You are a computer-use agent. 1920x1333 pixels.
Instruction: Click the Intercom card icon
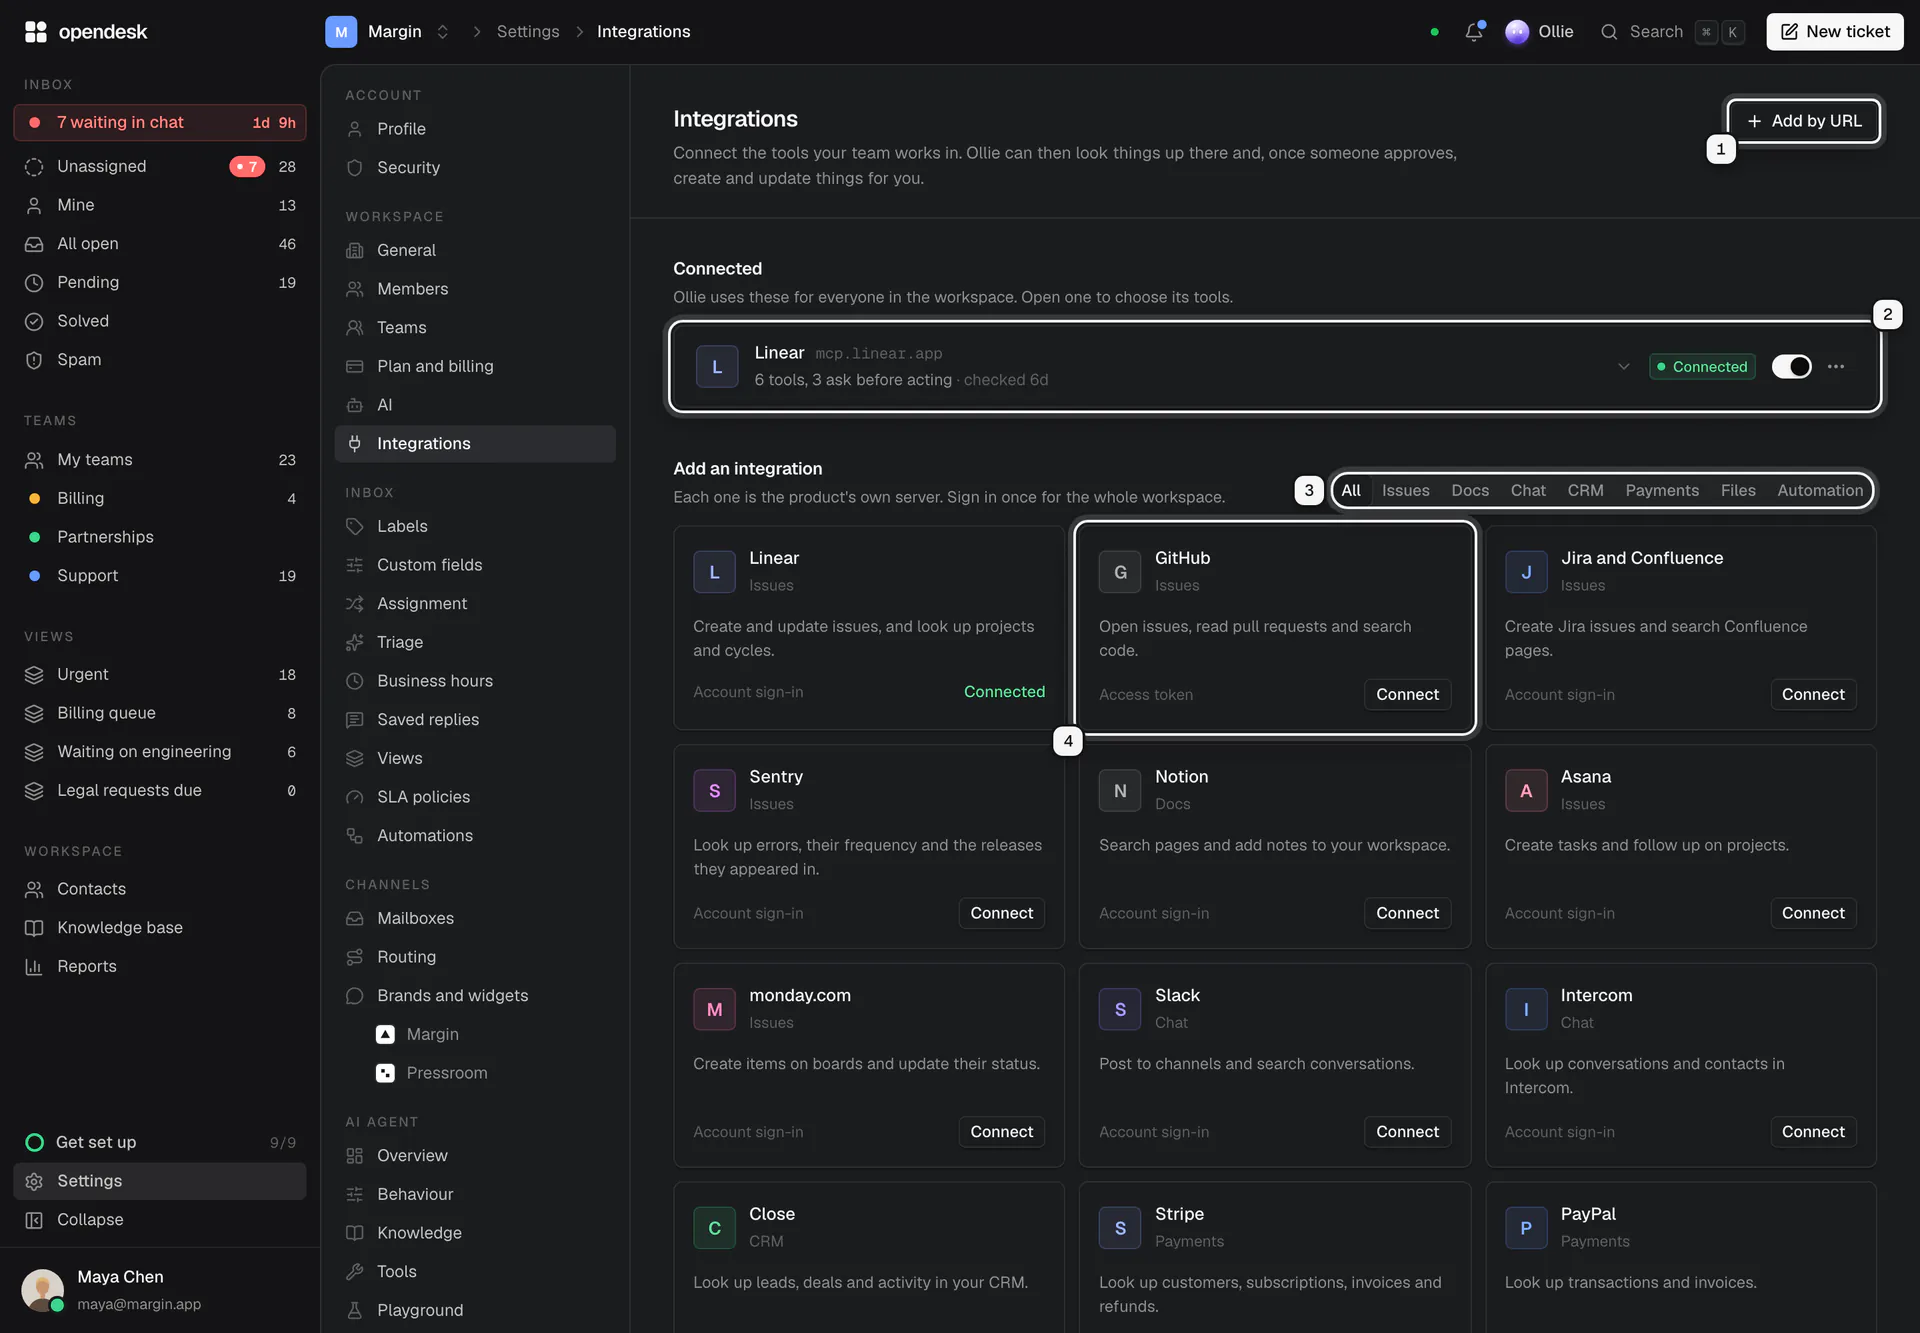[x=1526, y=1010]
